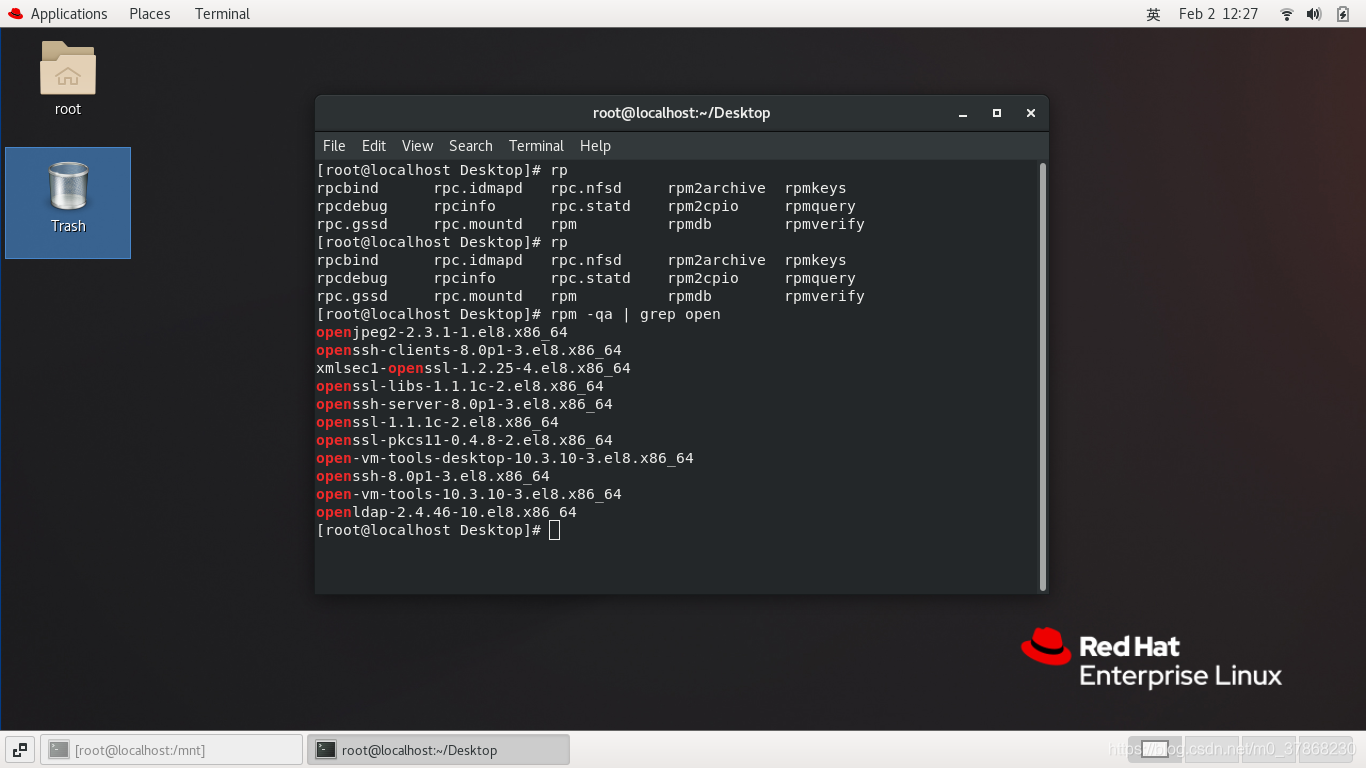The image size is (1366, 768).
Task: Switch to the [root@localhost:/mnt] taskbar window
Action: tap(170, 748)
